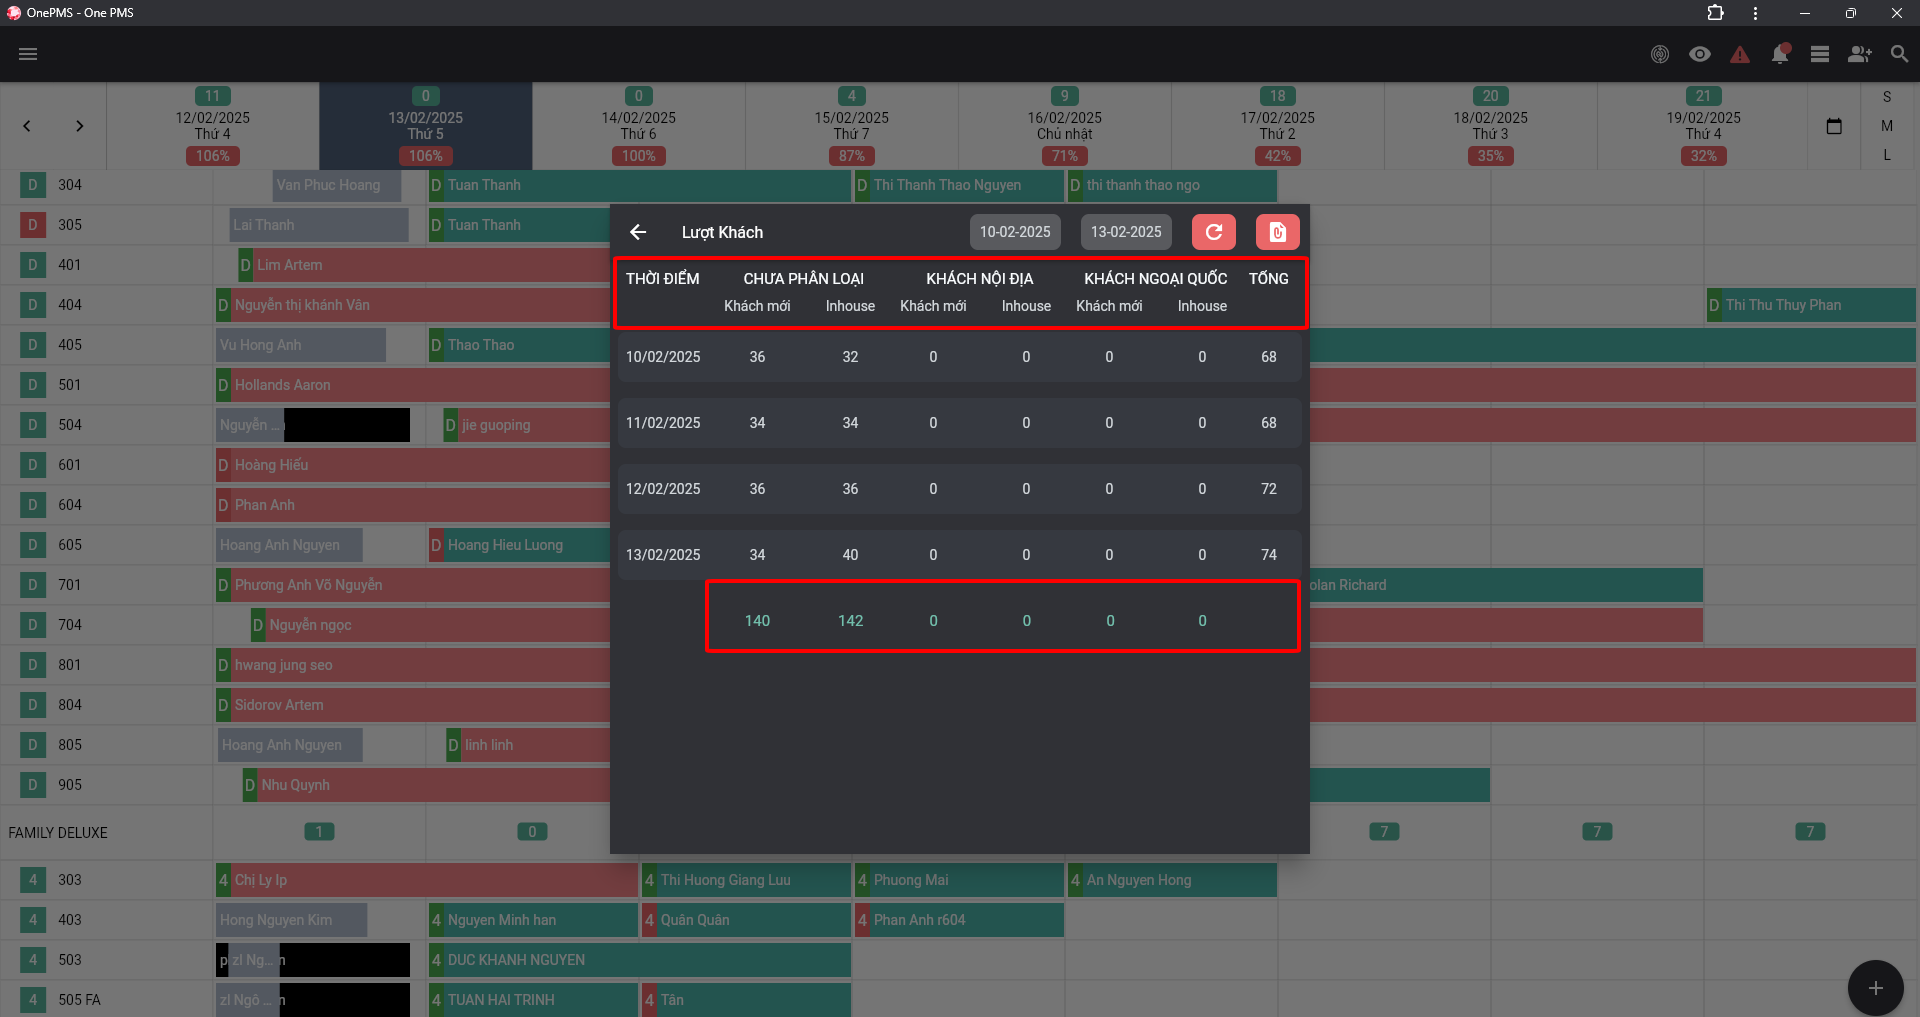Click the 106% occupancy badge under 12/02/2025
The width and height of the screenshot is (1920, 1017).
(x=213, y=156)
